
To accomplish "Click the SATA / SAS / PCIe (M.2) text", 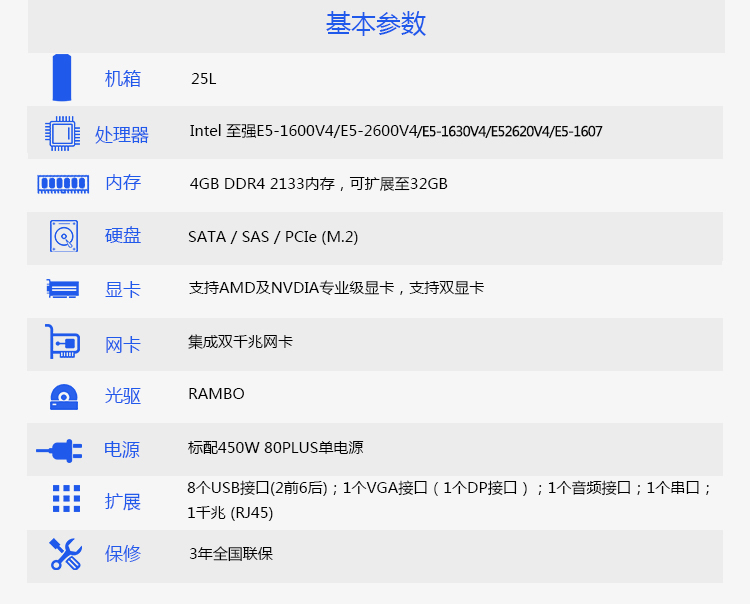I will click(273, 237).
